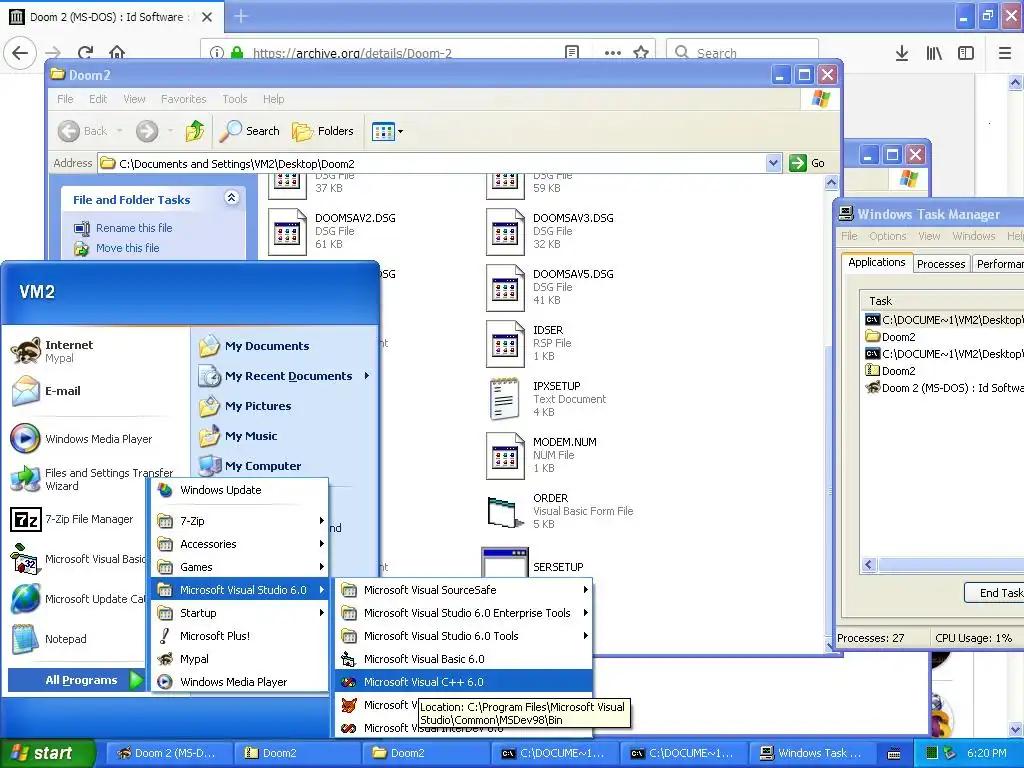Open Microsoft Visual C++ 6.0
This screenshot has width=1024, height=768.
463,682
